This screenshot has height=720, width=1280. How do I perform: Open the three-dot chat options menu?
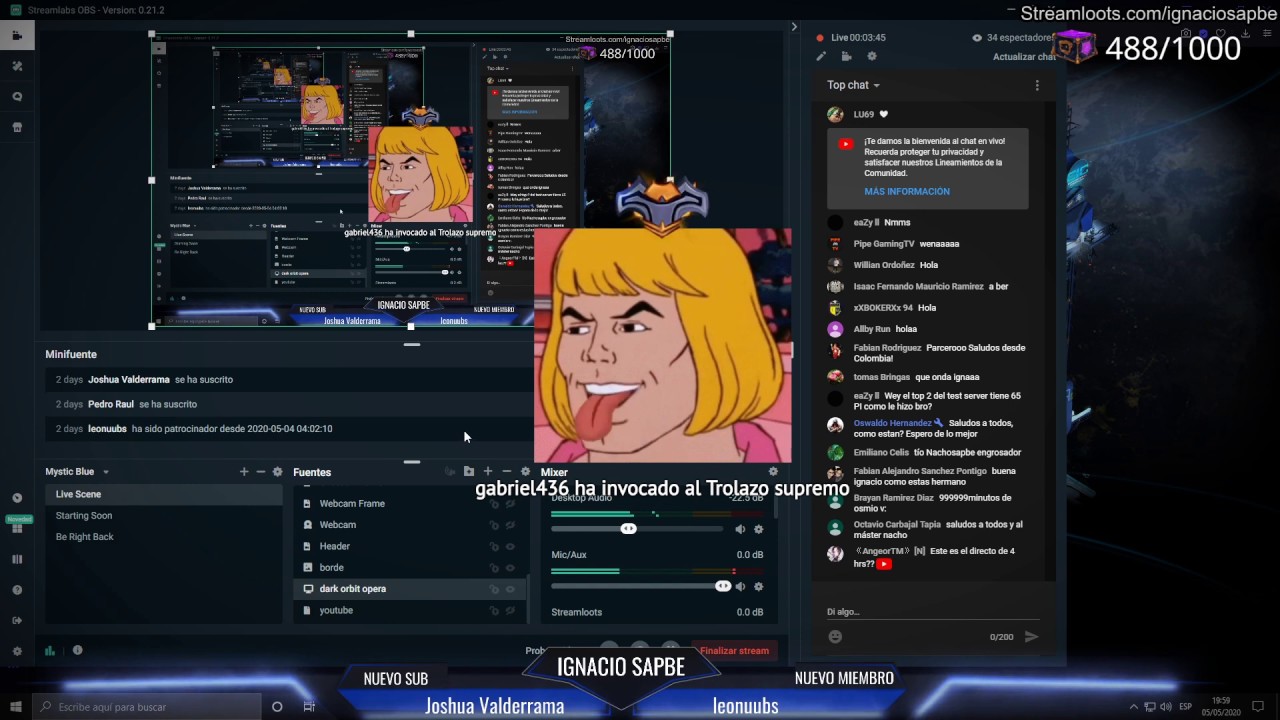click(x=1037, y=85)
